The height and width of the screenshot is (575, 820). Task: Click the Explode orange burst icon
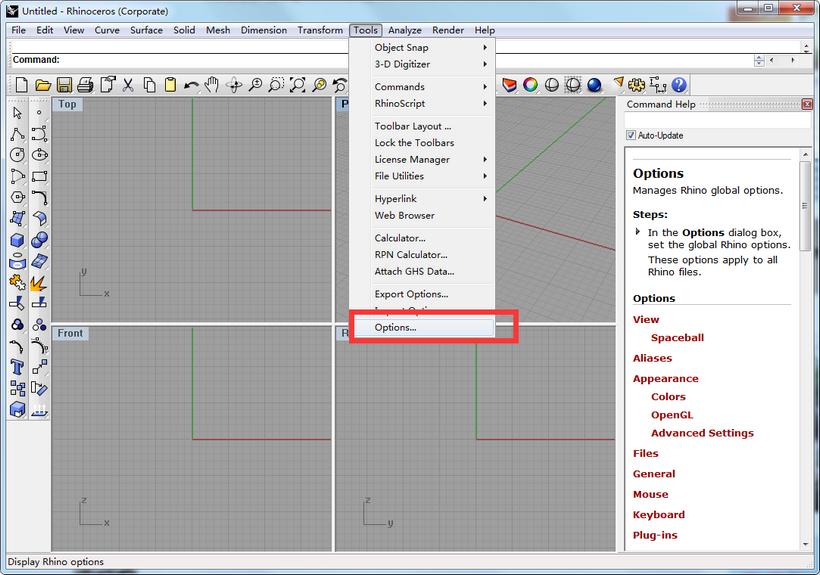point(39,283)
